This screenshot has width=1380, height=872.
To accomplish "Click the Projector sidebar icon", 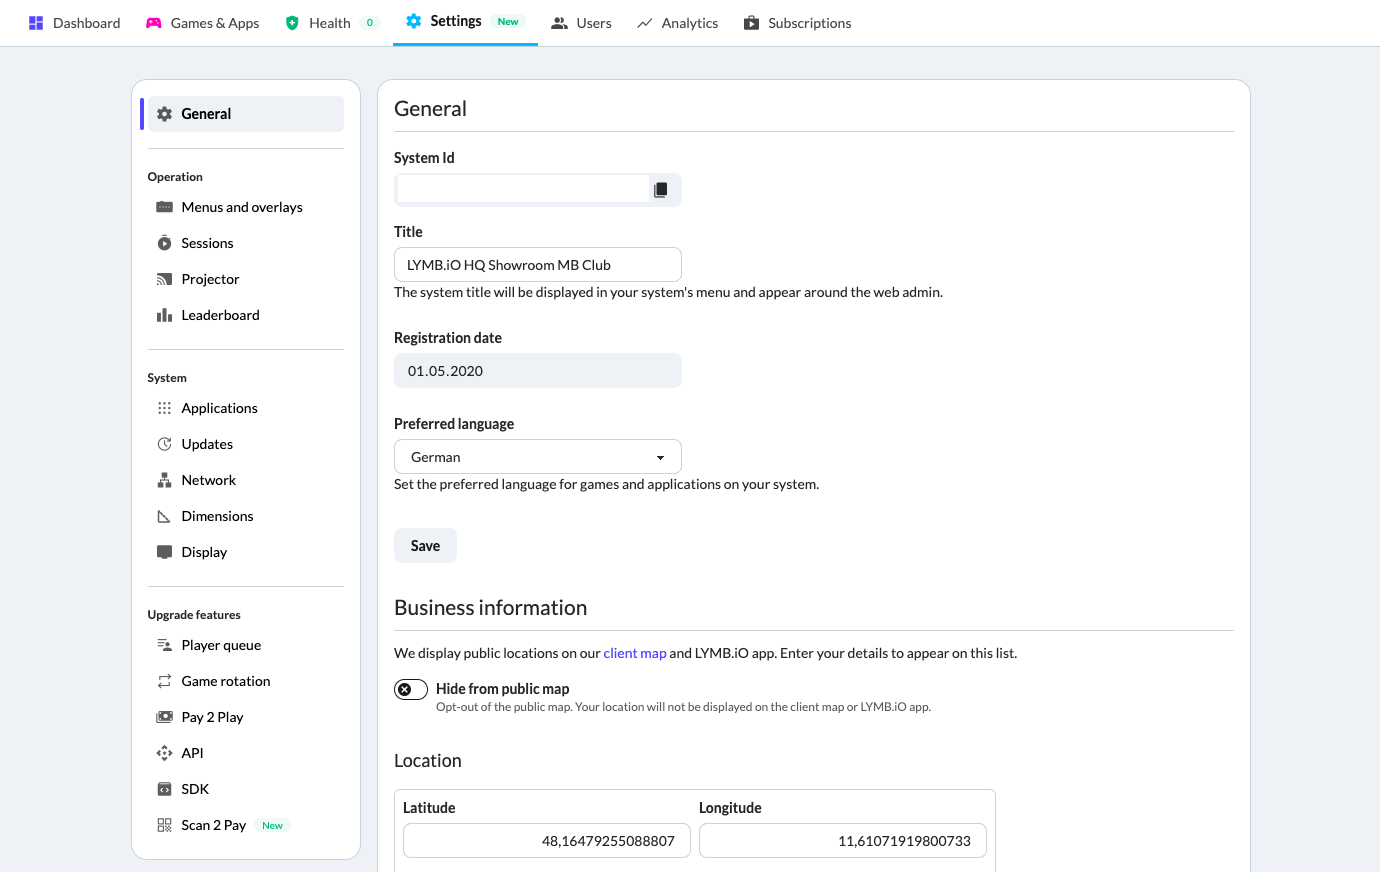I will (164, 279).
